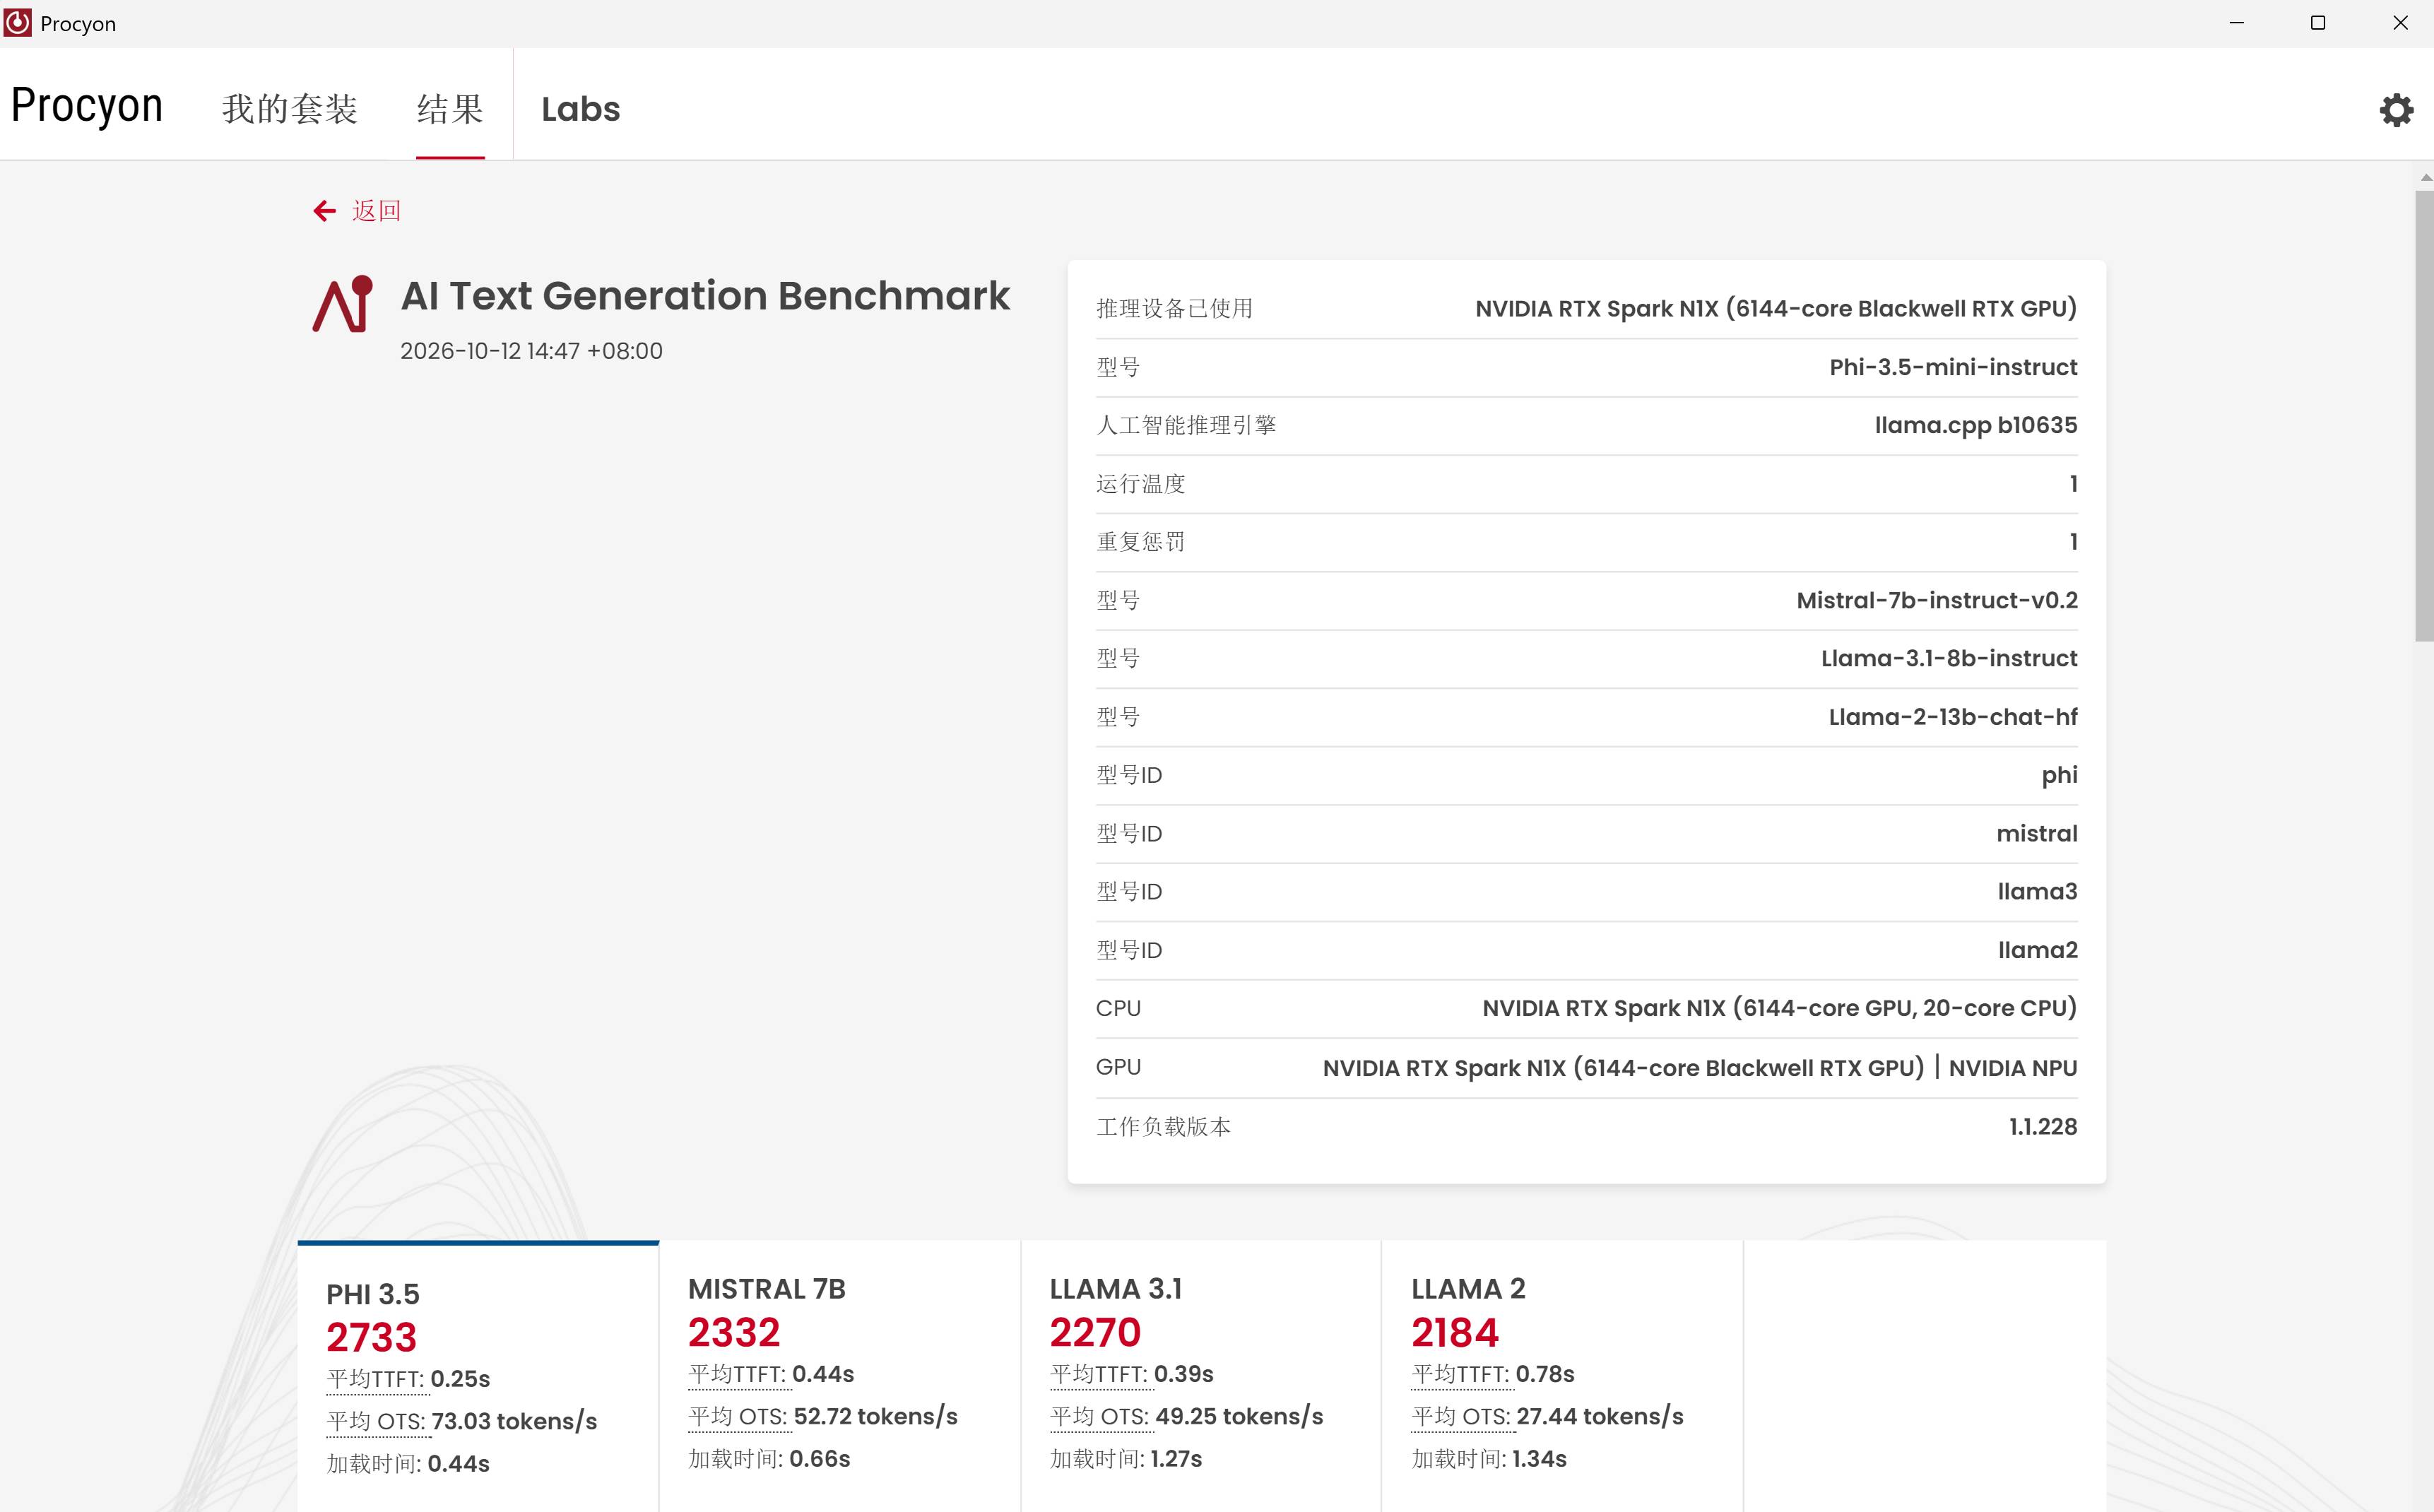Image resolution: width=2434 pixels, height=1512 pixels.
Task: Click the AI Text Generation Benchmark heading
Action: click(705, 296)
